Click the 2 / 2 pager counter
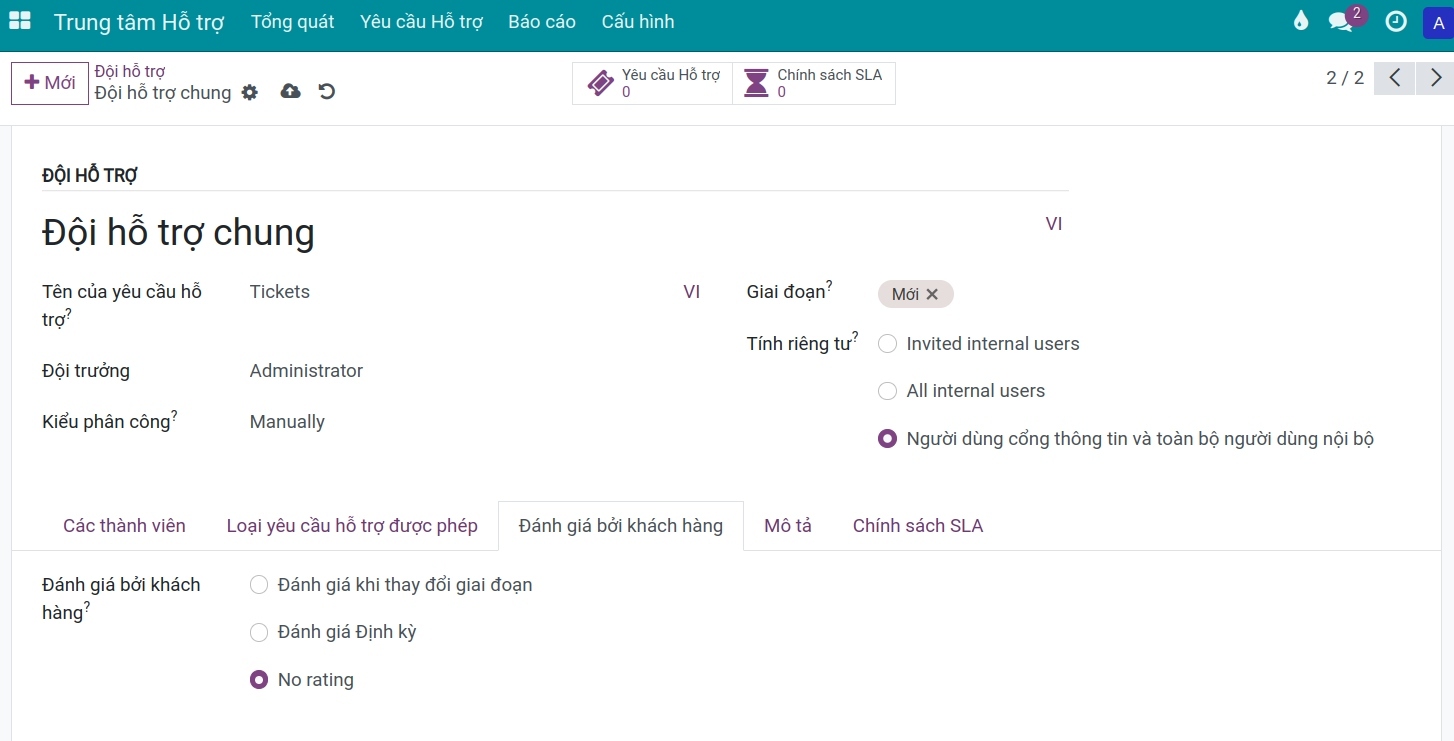Image resolution: width=1454 pixels, height=741 pixels. pos(1345,78)
